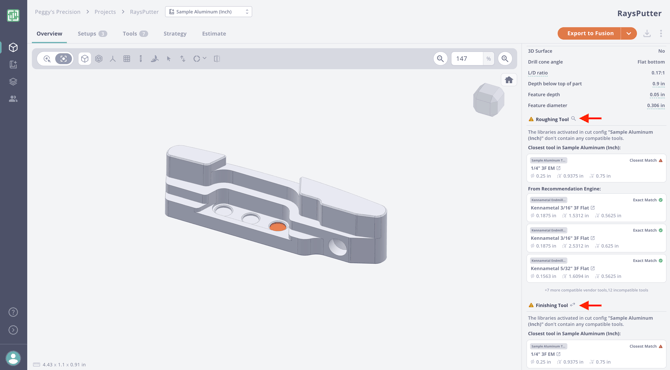The height and width of the screenshot is (370, 670).
Task: Click the icon next to Finishing Tool
Action: (x=573, y=305)
